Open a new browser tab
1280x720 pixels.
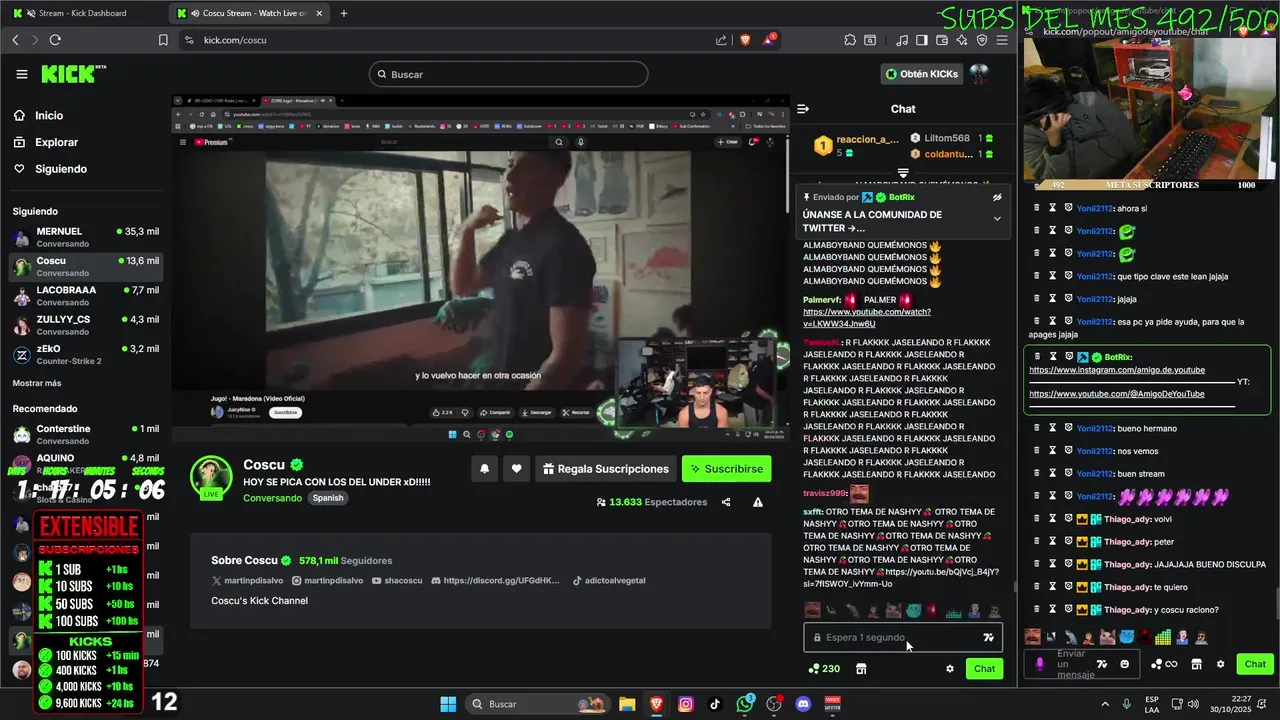coord(344,13)
